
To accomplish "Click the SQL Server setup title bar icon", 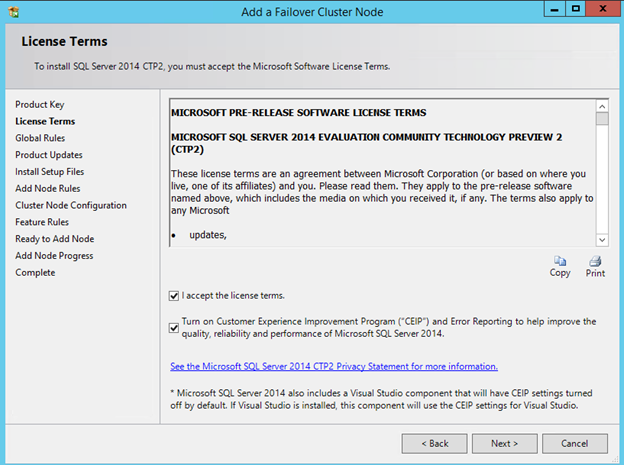I will click(x=12, y=10).
